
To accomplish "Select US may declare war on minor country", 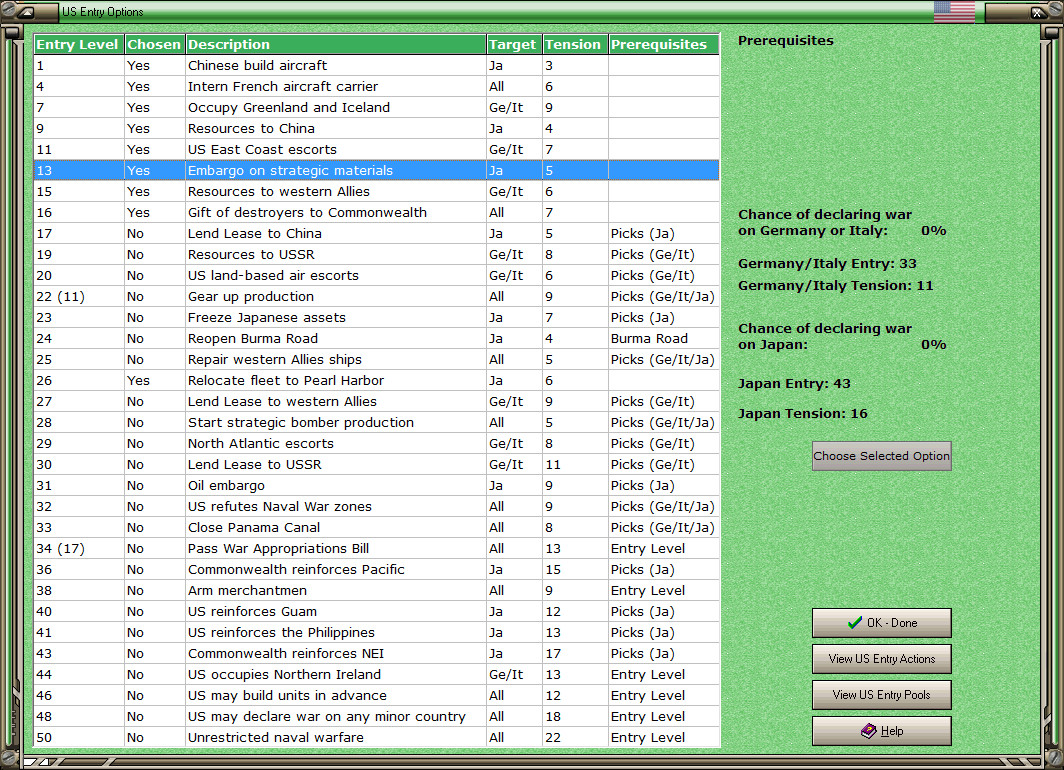I will pos(377,717).
